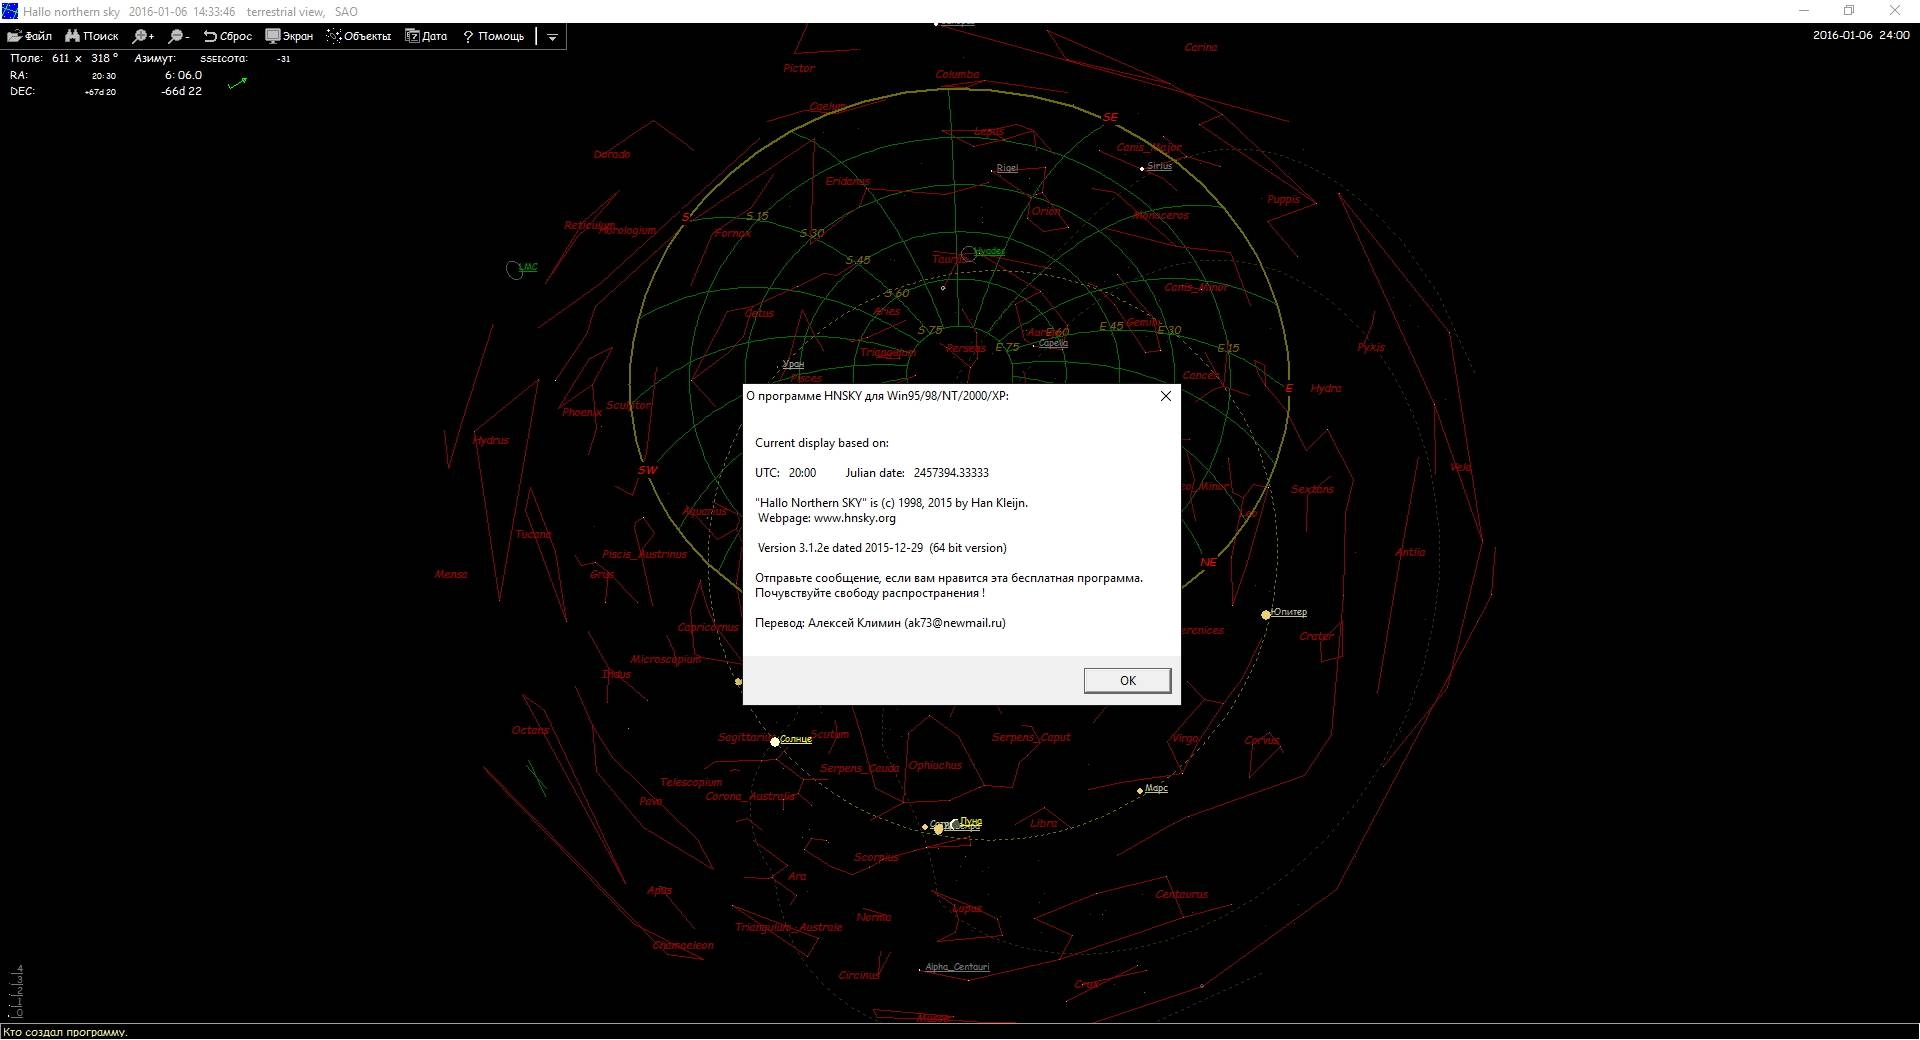
Task: Click the Scorpius constellation label
Action: tap(876, 858)
